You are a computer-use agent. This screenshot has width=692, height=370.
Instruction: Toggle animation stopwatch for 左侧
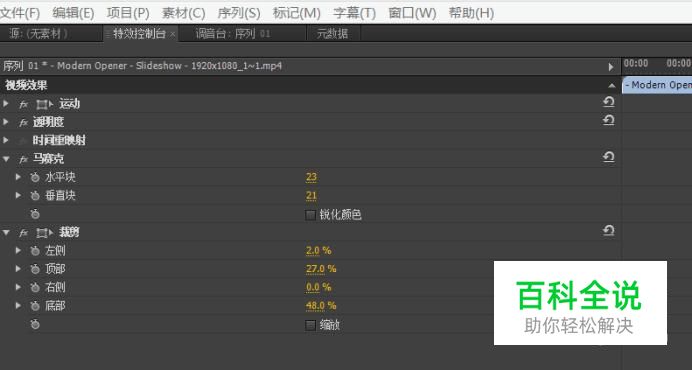(x=35, y=251)
